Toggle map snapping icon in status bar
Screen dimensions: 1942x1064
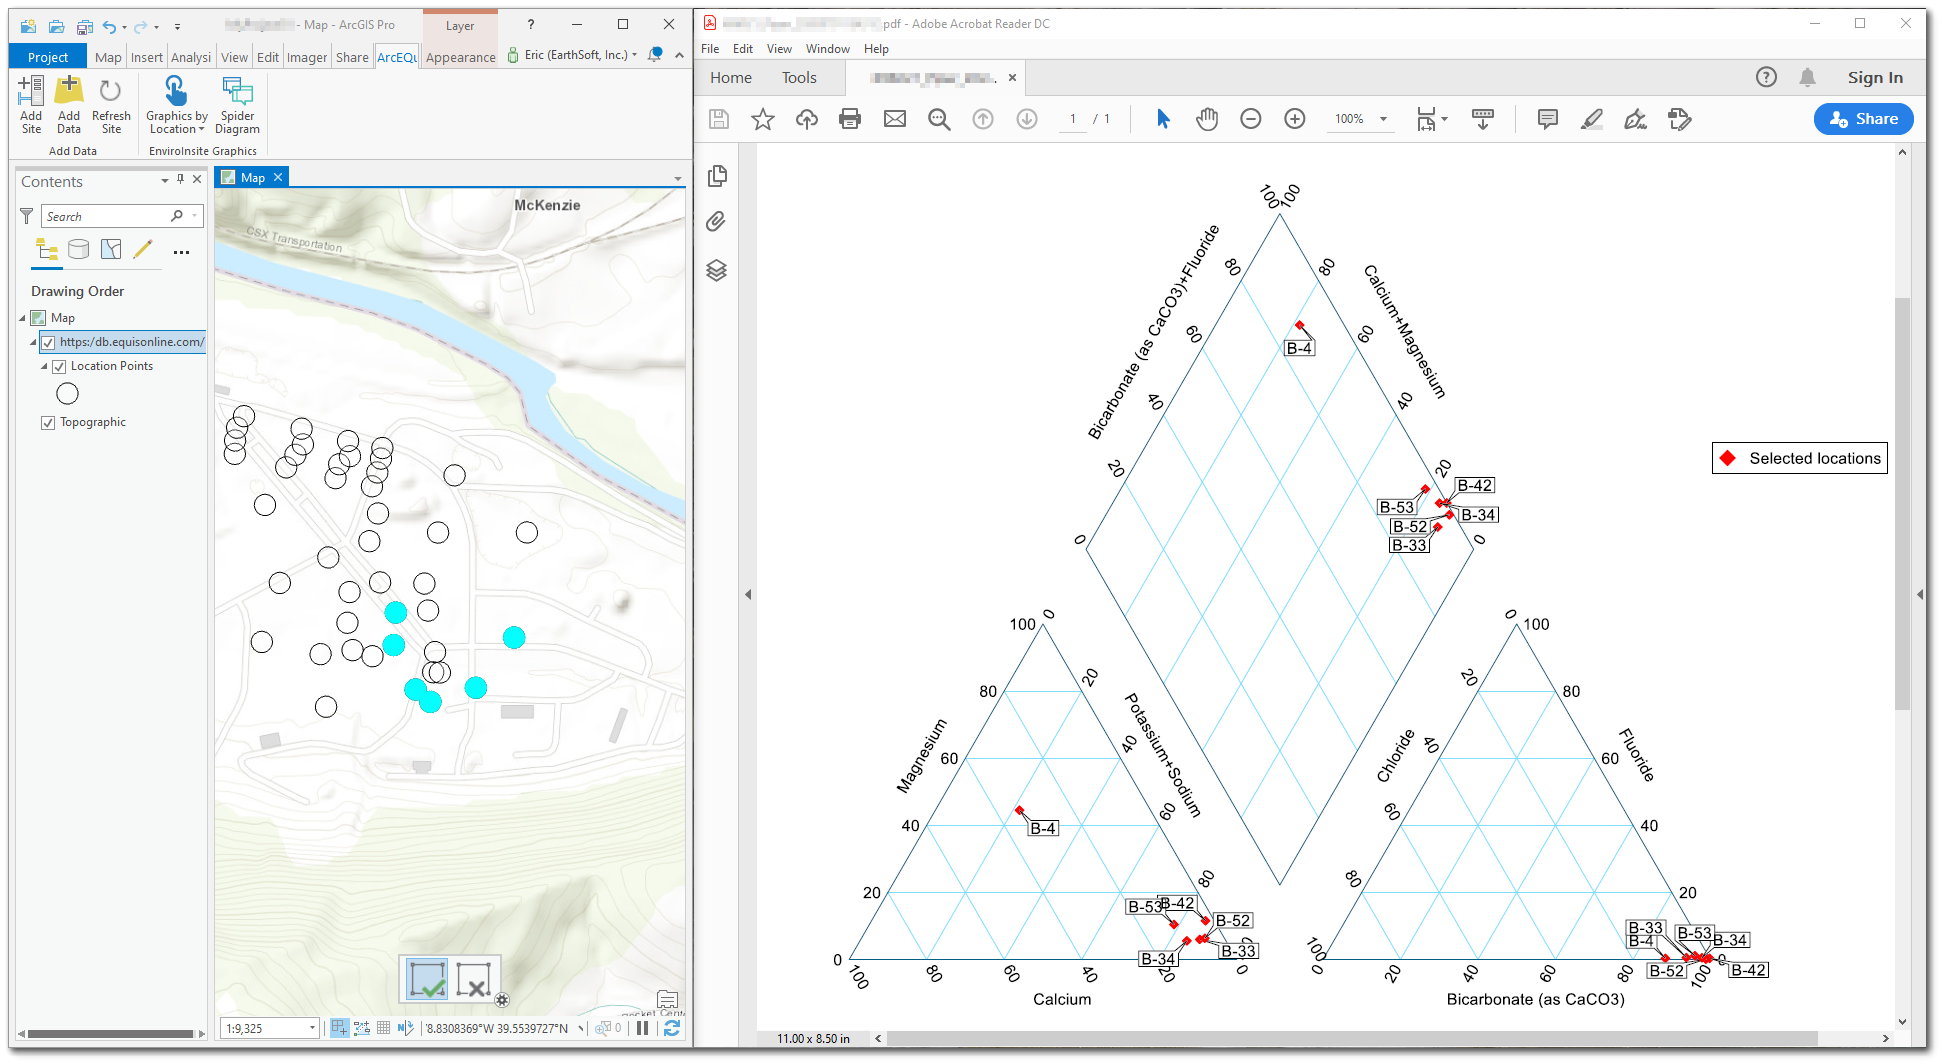339,1028
